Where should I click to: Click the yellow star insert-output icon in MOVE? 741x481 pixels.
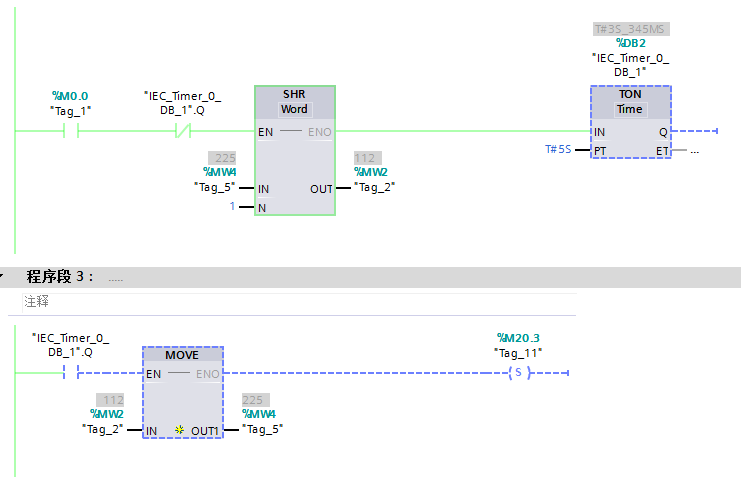pos(179,430)
